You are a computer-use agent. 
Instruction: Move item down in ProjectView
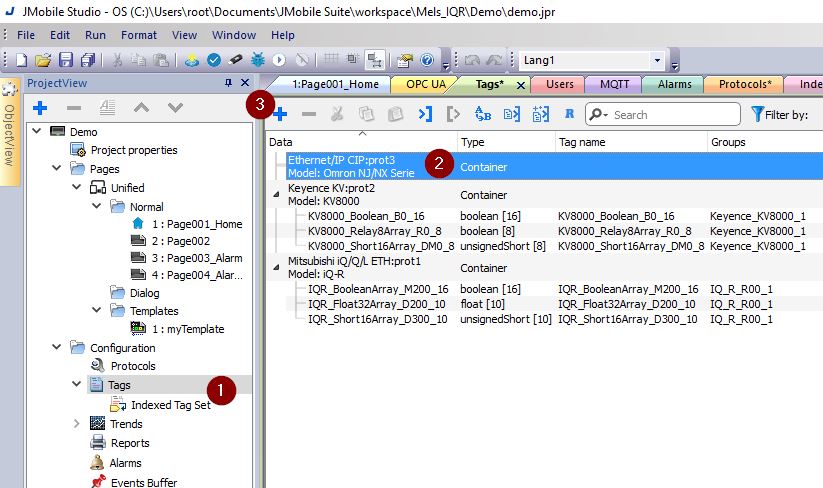coord(175,108)
